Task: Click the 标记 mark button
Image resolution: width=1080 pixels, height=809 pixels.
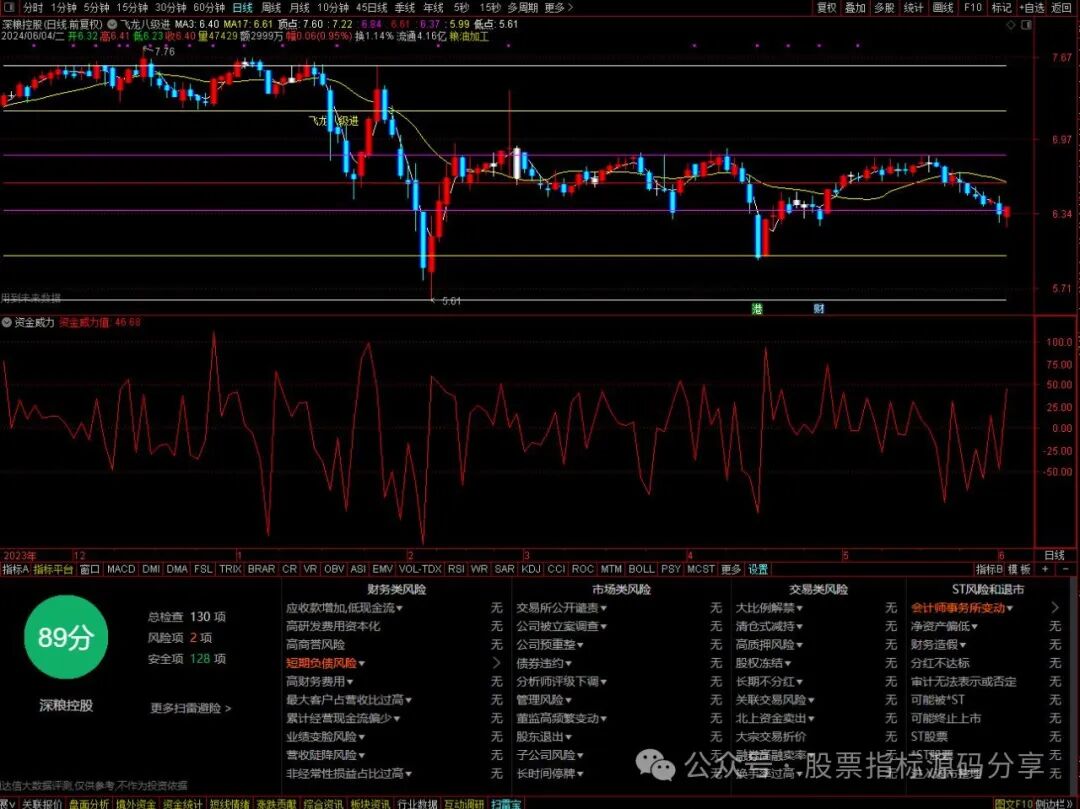Action: (x=1001, y=8)
